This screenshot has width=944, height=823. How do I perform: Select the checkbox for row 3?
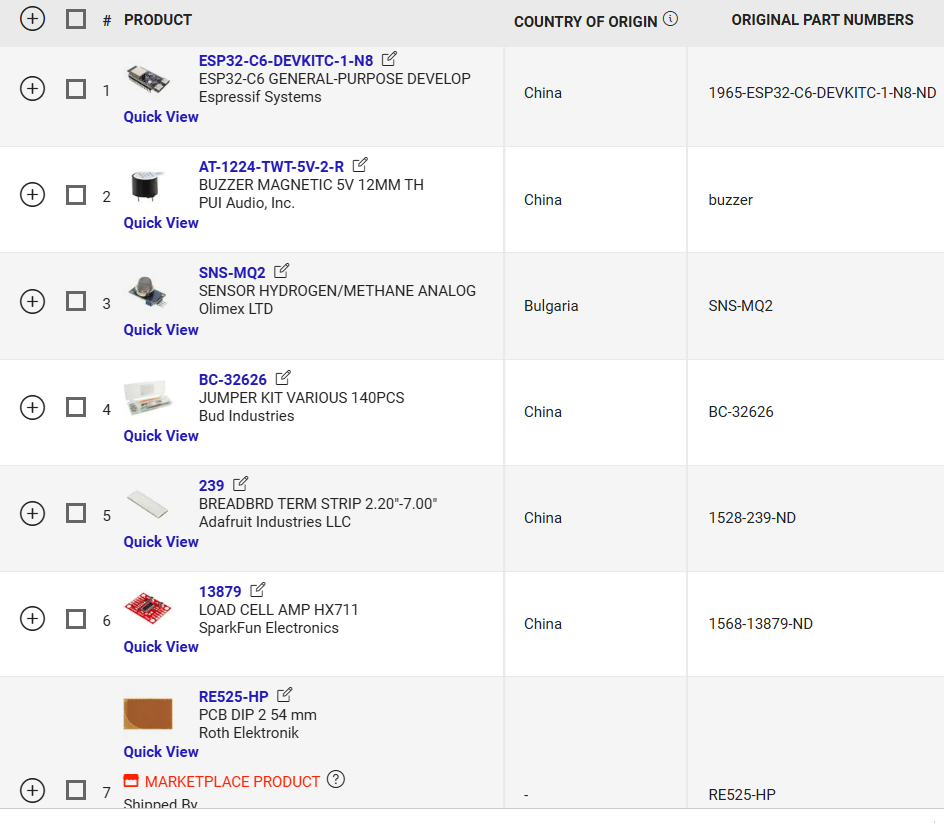pos(76,301)
